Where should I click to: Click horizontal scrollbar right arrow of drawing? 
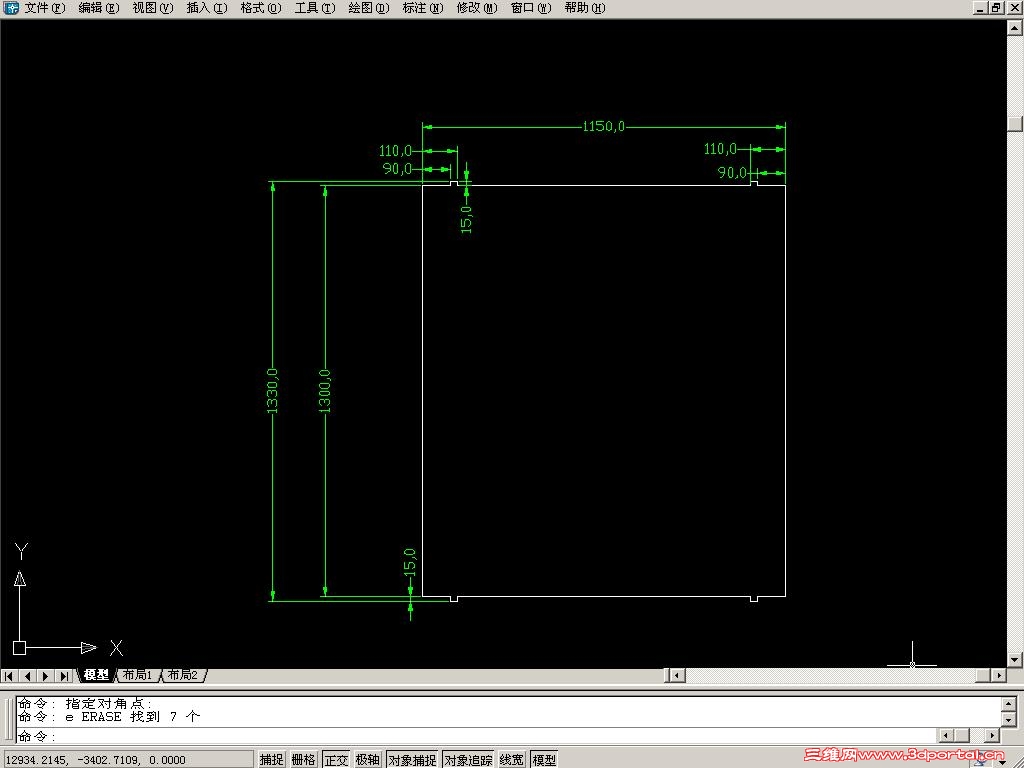coord(999,675)
